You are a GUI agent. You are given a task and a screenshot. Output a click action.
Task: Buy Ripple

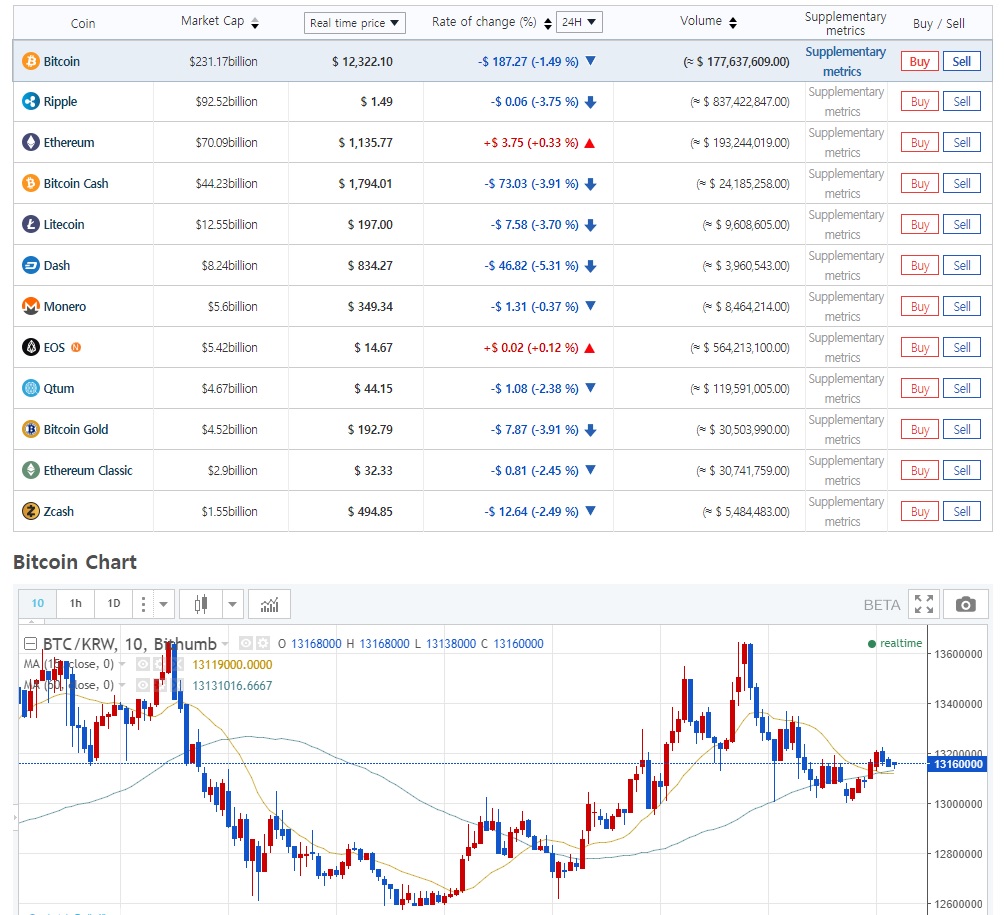click(x=919, y=101)
